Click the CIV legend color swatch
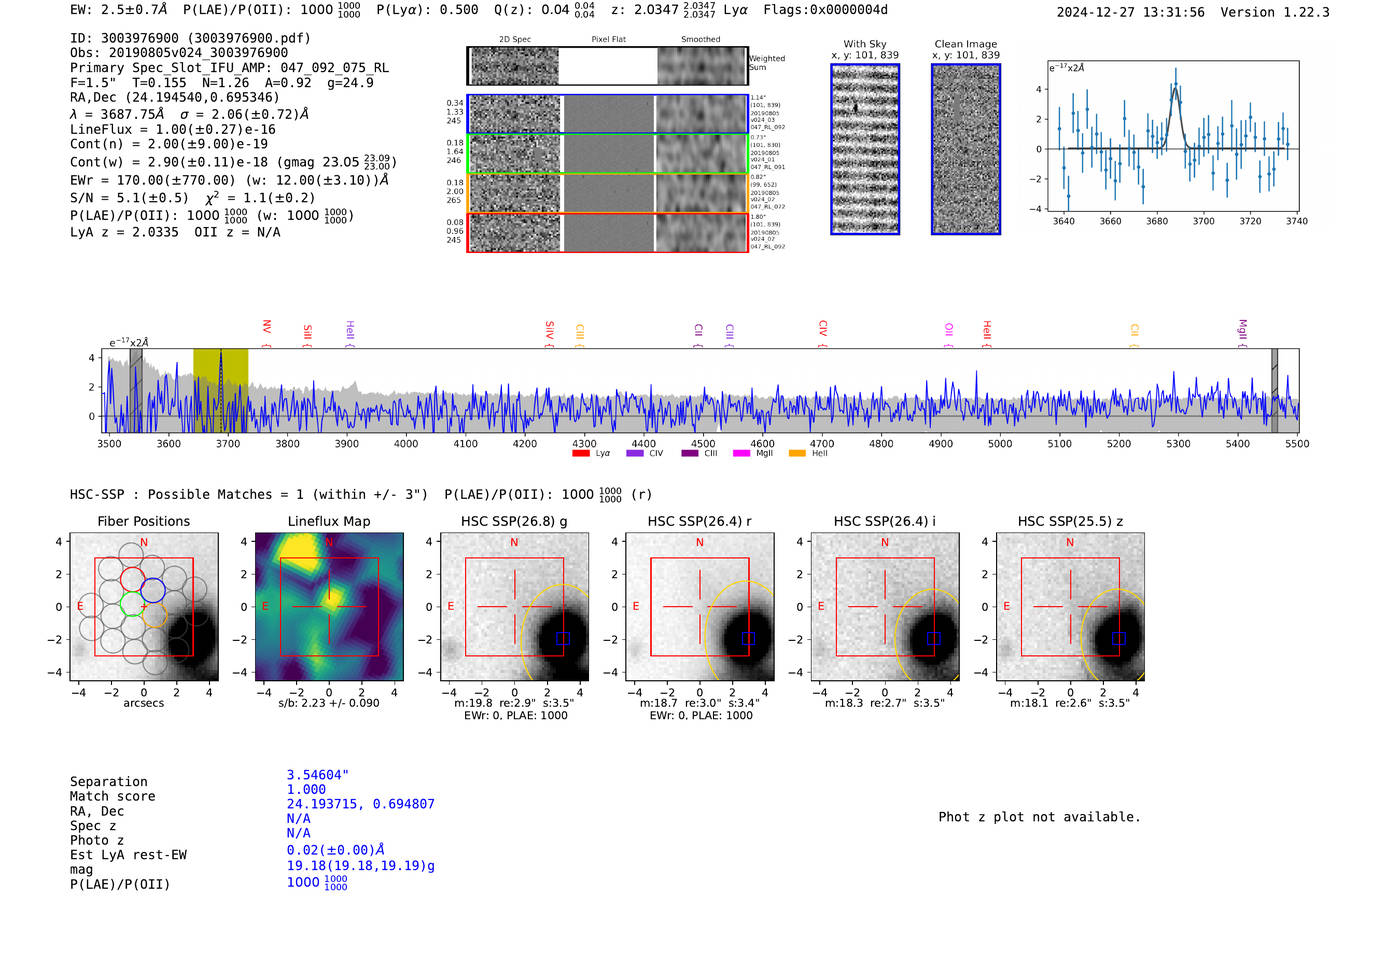 [x=634, y=453]
